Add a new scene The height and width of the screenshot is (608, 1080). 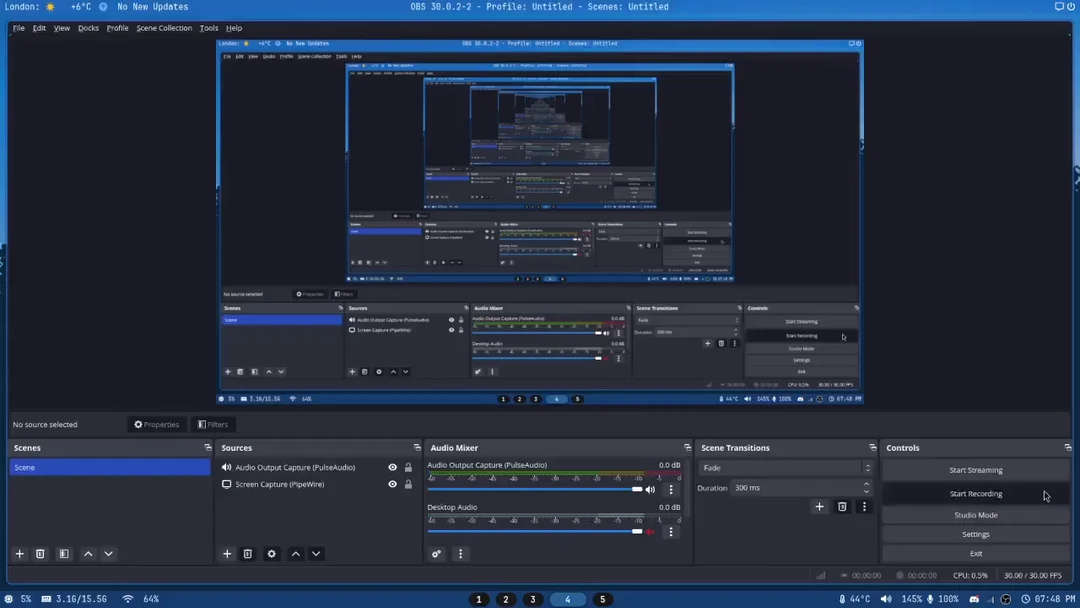tap(19, 553)
